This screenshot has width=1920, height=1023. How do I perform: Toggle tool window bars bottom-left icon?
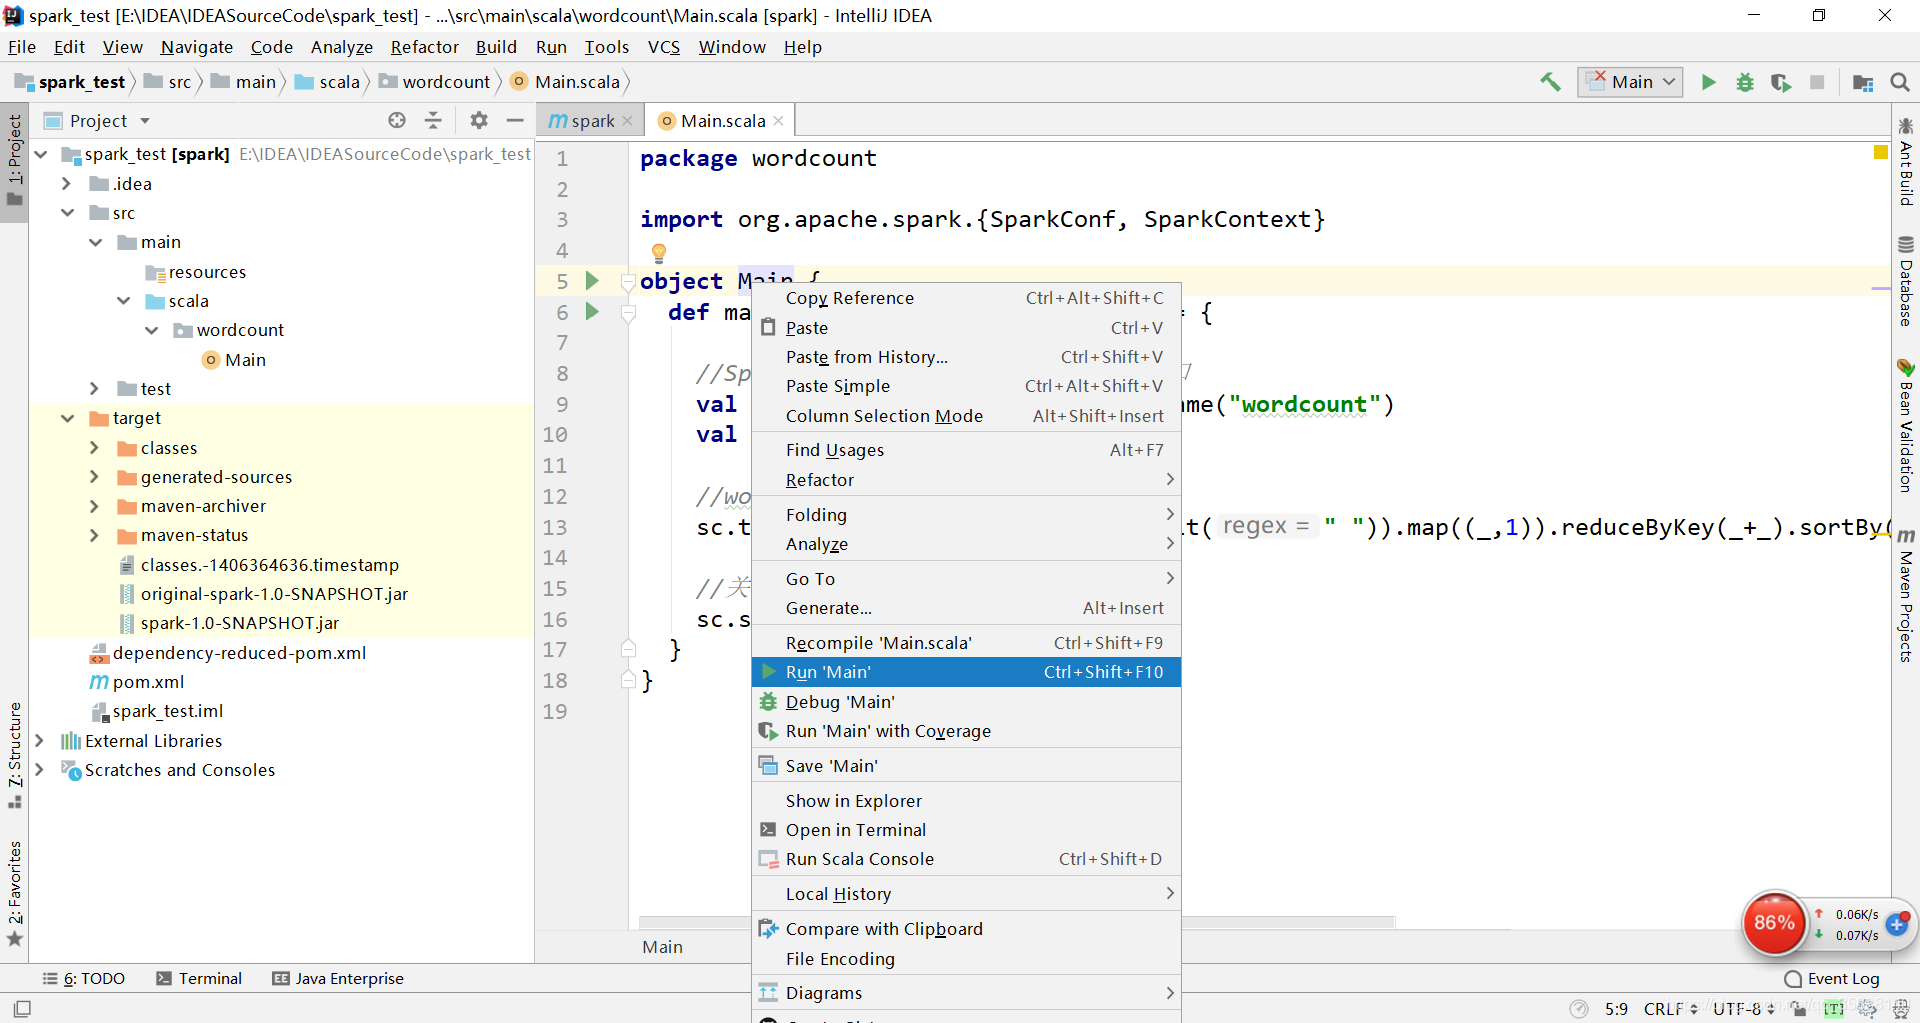22,1009
